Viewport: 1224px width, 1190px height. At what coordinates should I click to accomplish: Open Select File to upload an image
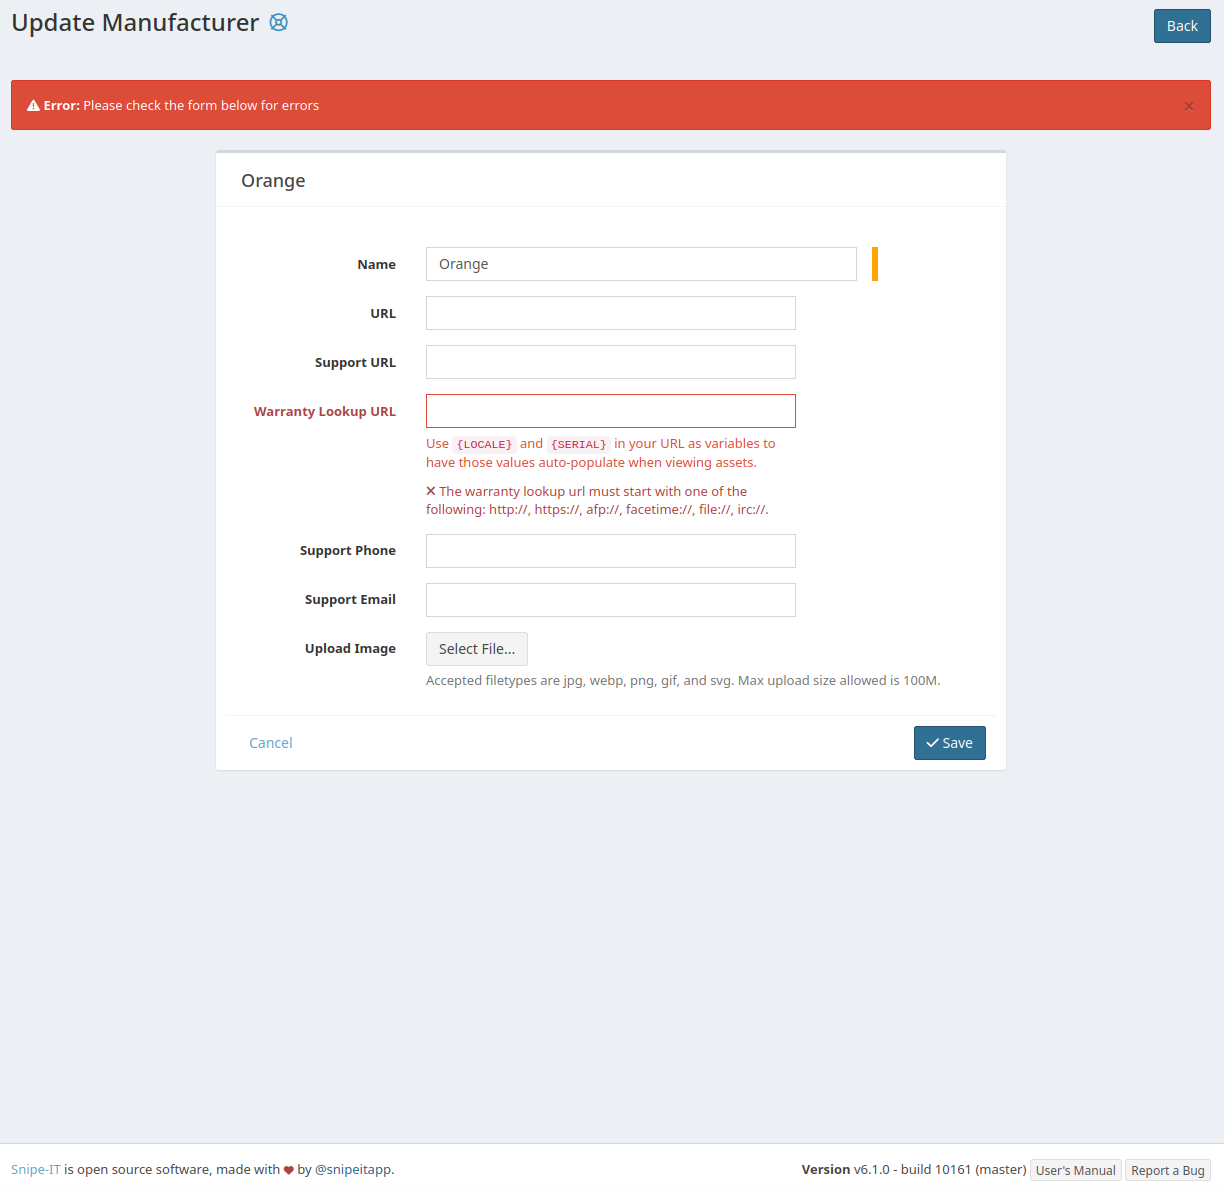click(476, 648)
